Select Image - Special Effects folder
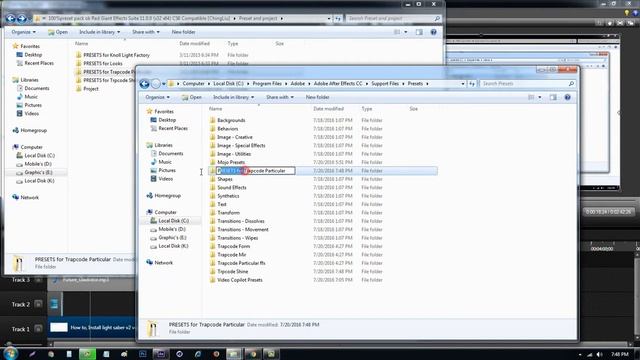The image size is (640, 360). [x=241, y=145]
